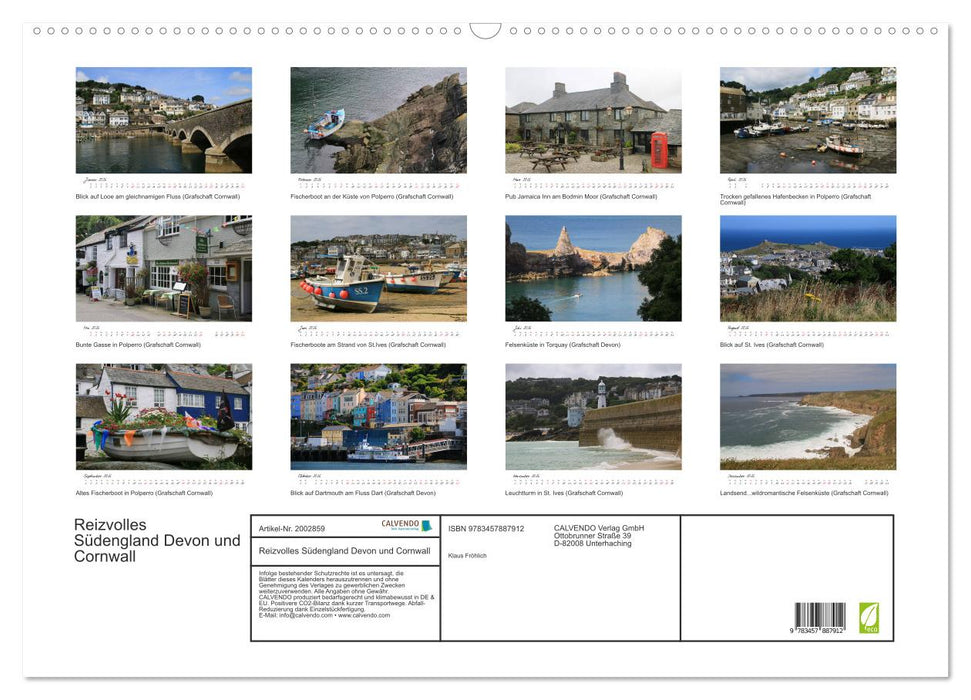971x700 pixels.
Task: View the Pub Jamaica Inn photograph
Action: point(592,119)
